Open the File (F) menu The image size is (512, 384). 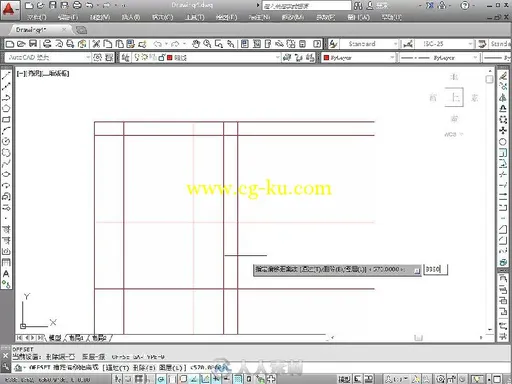37,17
